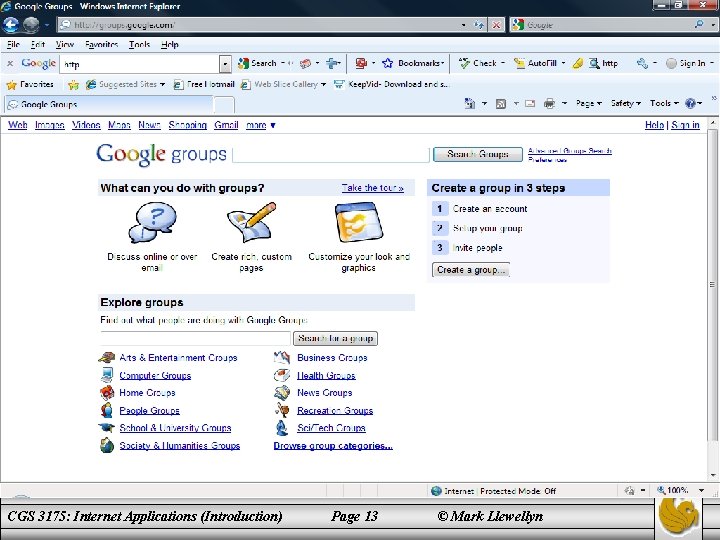
Task: Click the Sign In button on Google toolbar
Action: point(686,63)
